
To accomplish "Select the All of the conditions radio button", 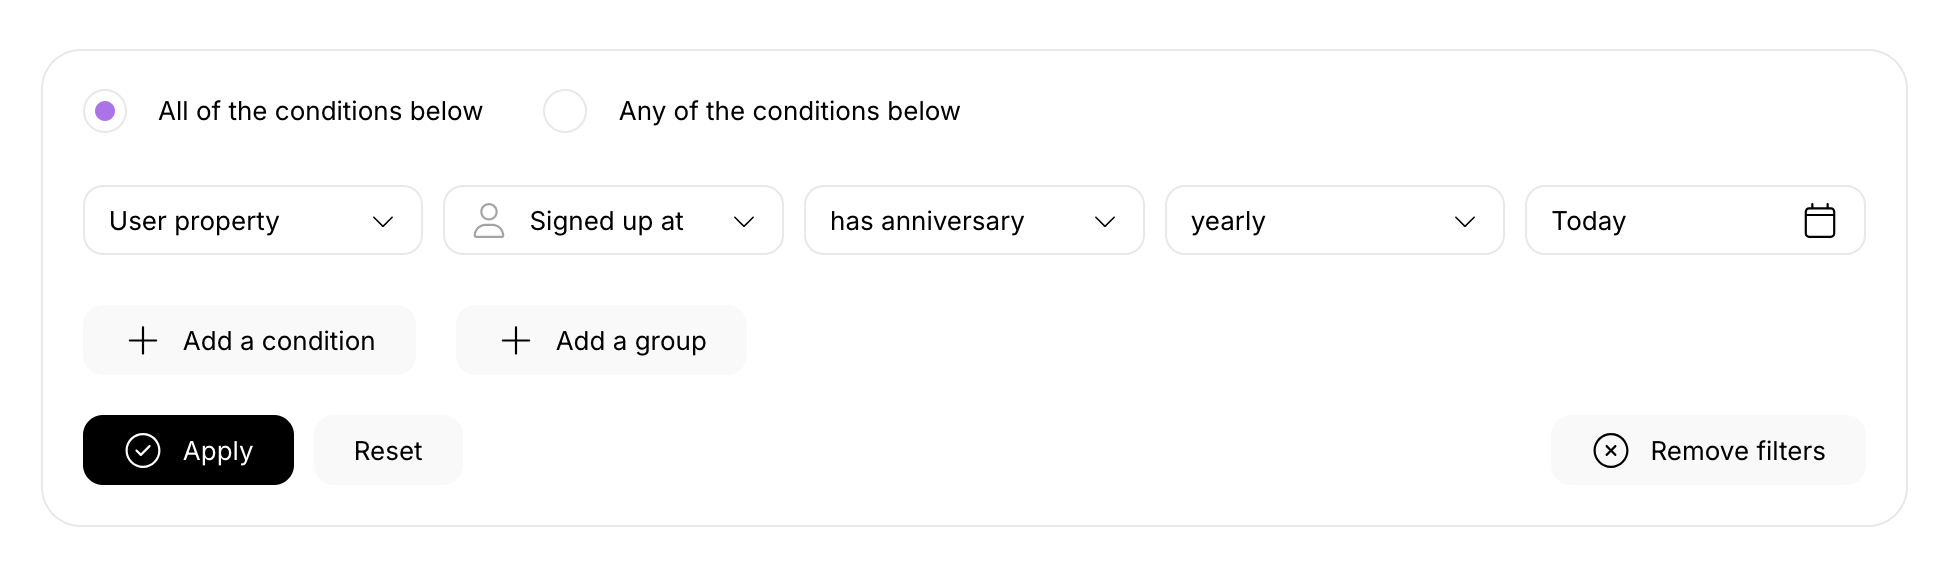I will click(105, 111).
